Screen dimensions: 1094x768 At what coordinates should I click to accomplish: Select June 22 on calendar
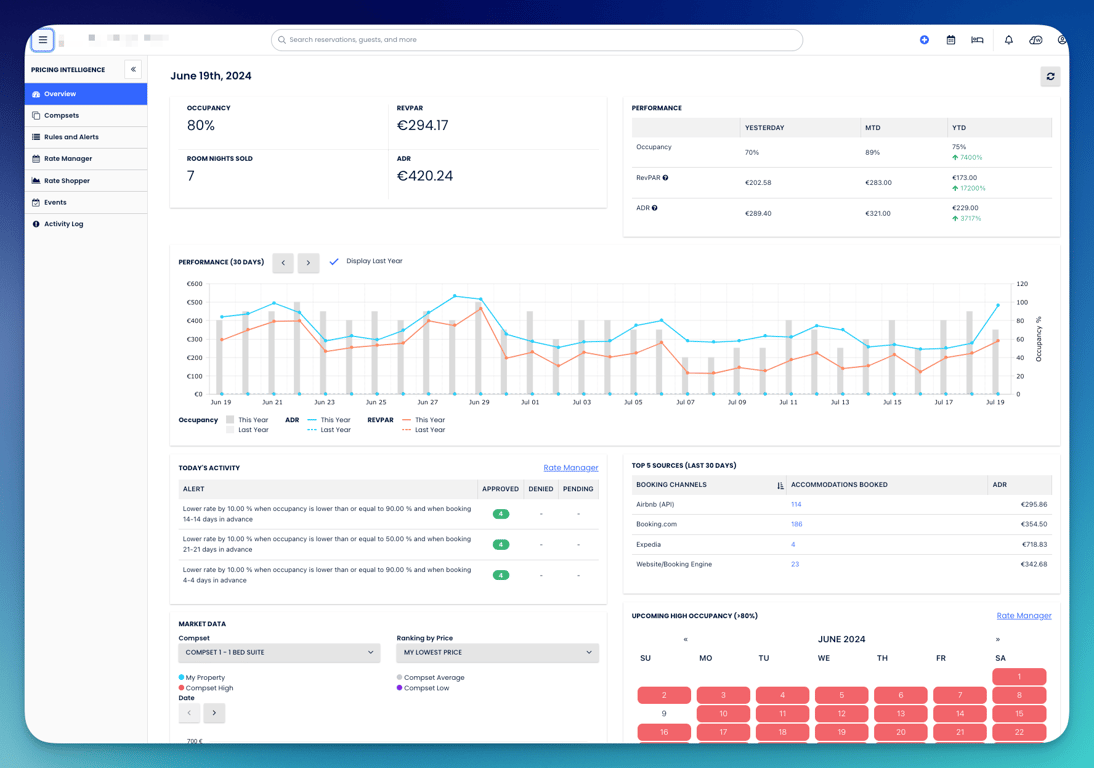pos(1019,732)
